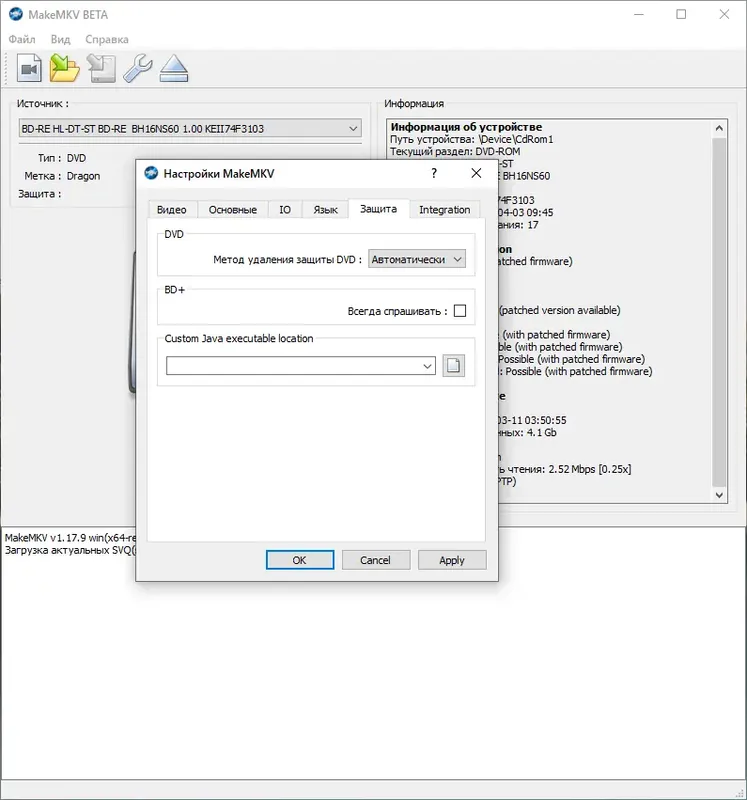Click the info panel scroll down arrow
The height and width of the screenshot is (800, 747).
(719, 495)
